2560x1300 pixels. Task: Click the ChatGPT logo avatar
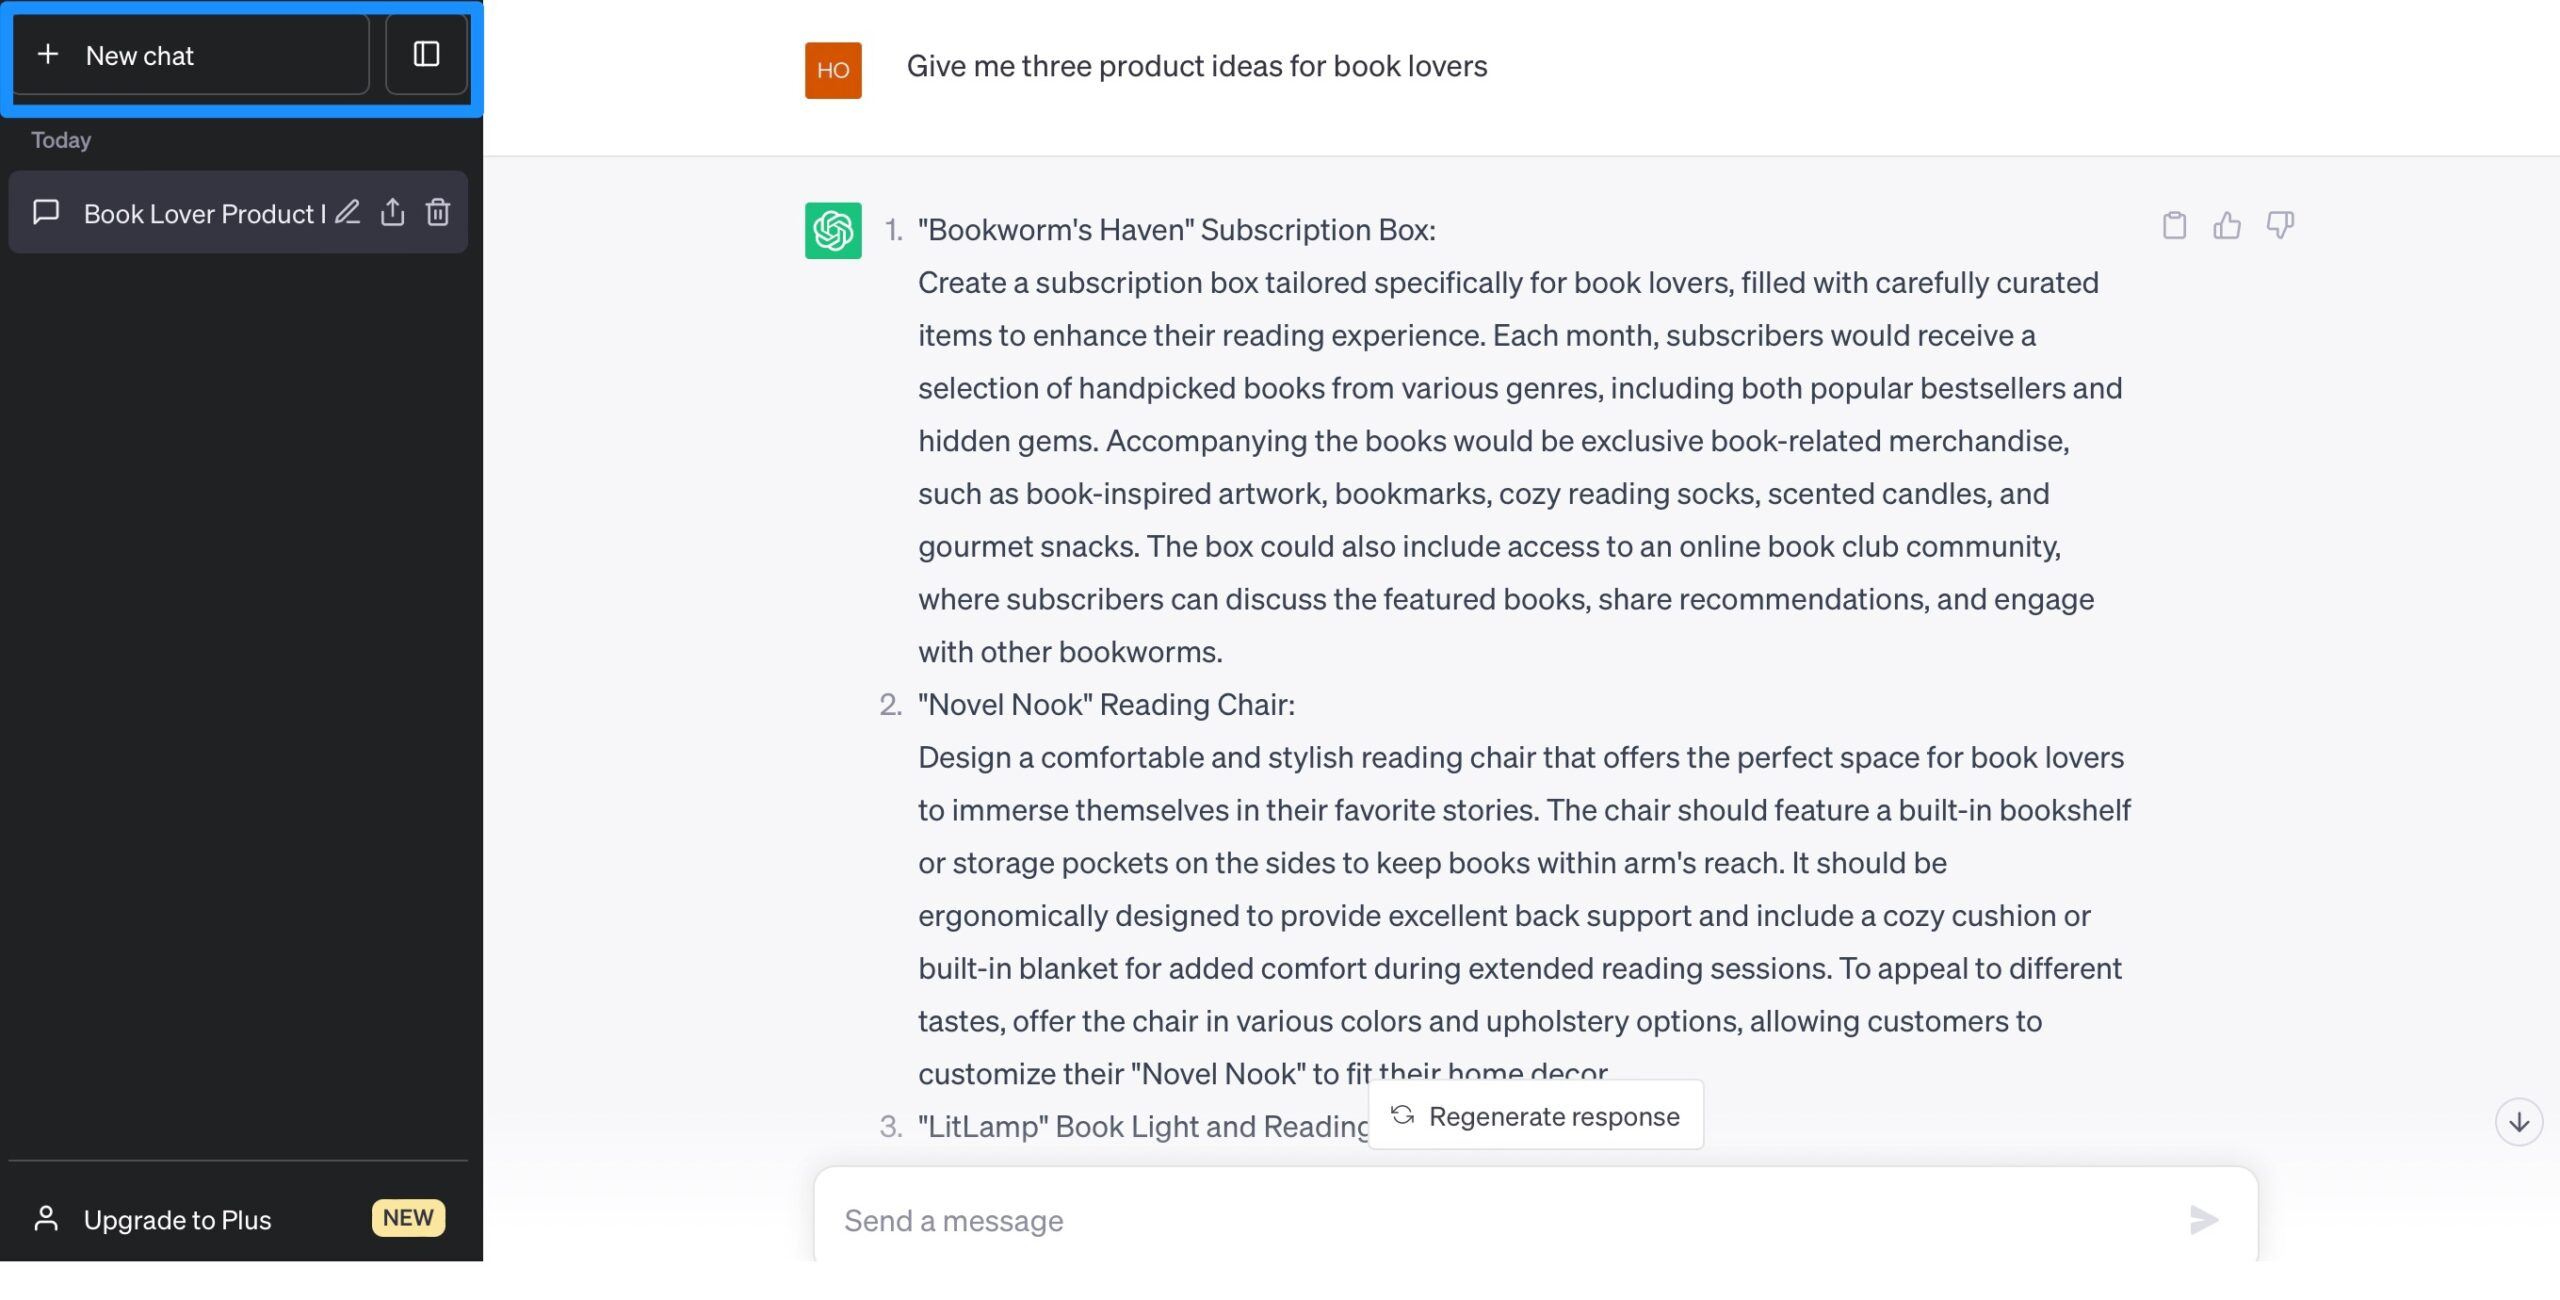(x=833, y=231)
